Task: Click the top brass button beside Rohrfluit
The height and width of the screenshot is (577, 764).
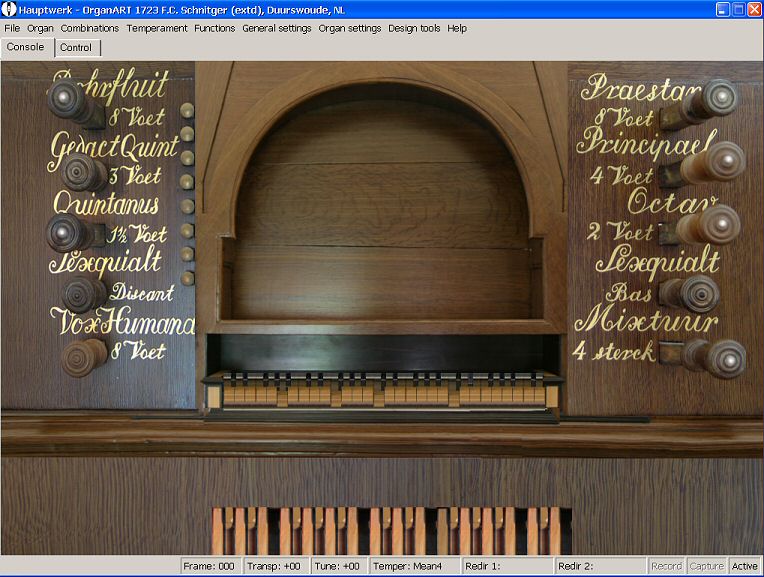Action: [x=187, y=110]
